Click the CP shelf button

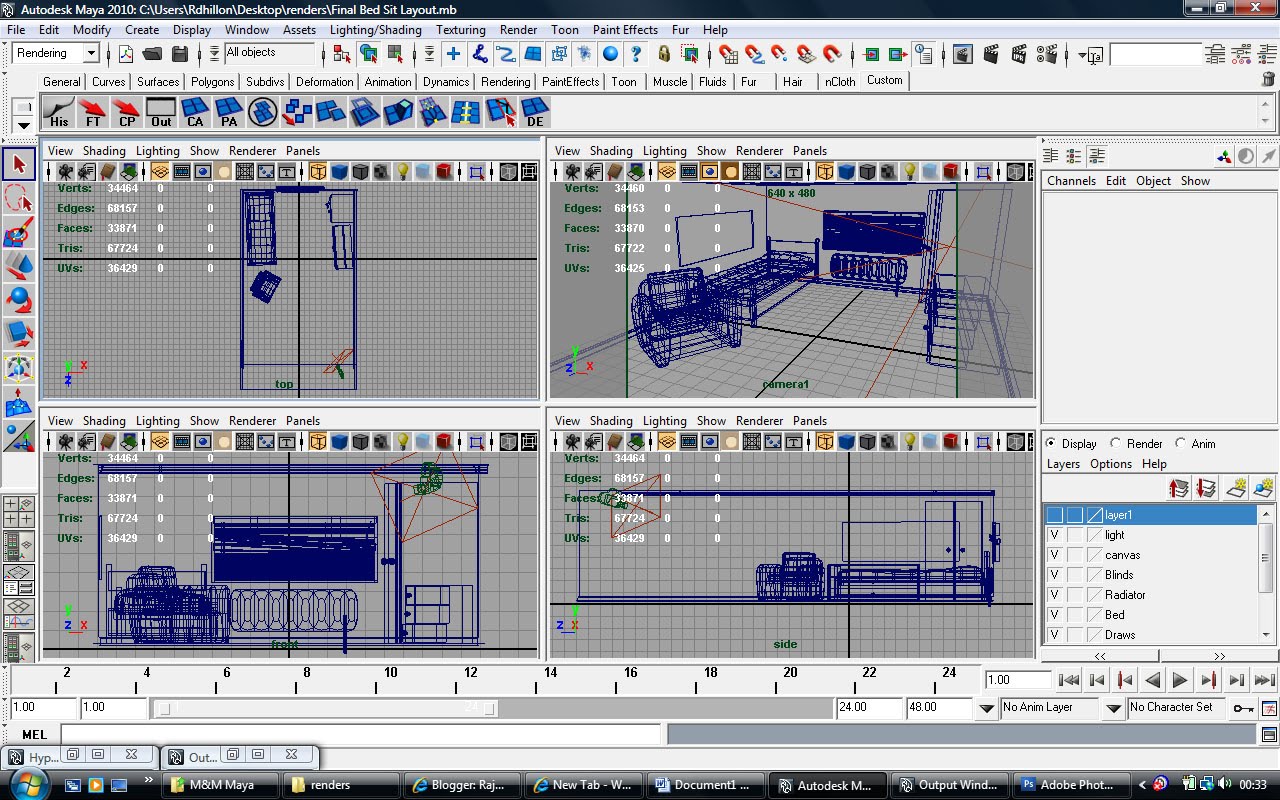[x=127, y=112]
